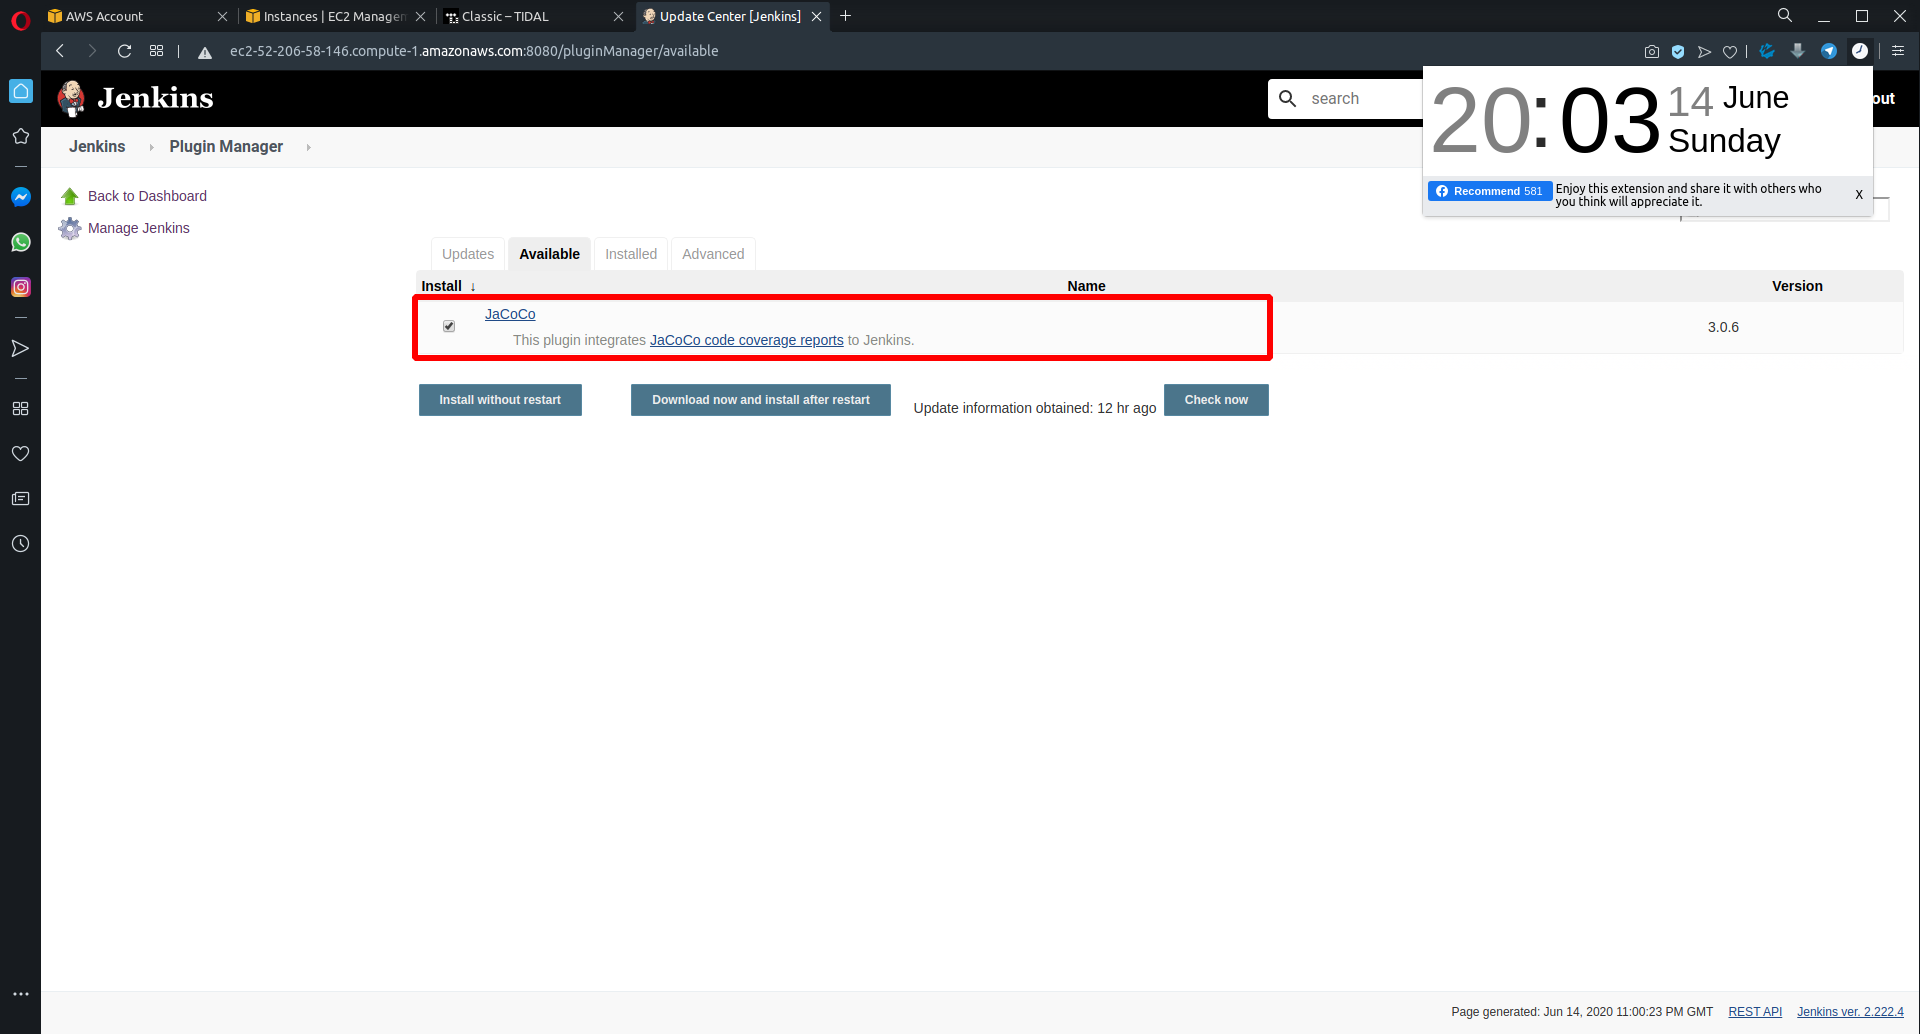Reload the page with refresh icon

pos(124,51)
